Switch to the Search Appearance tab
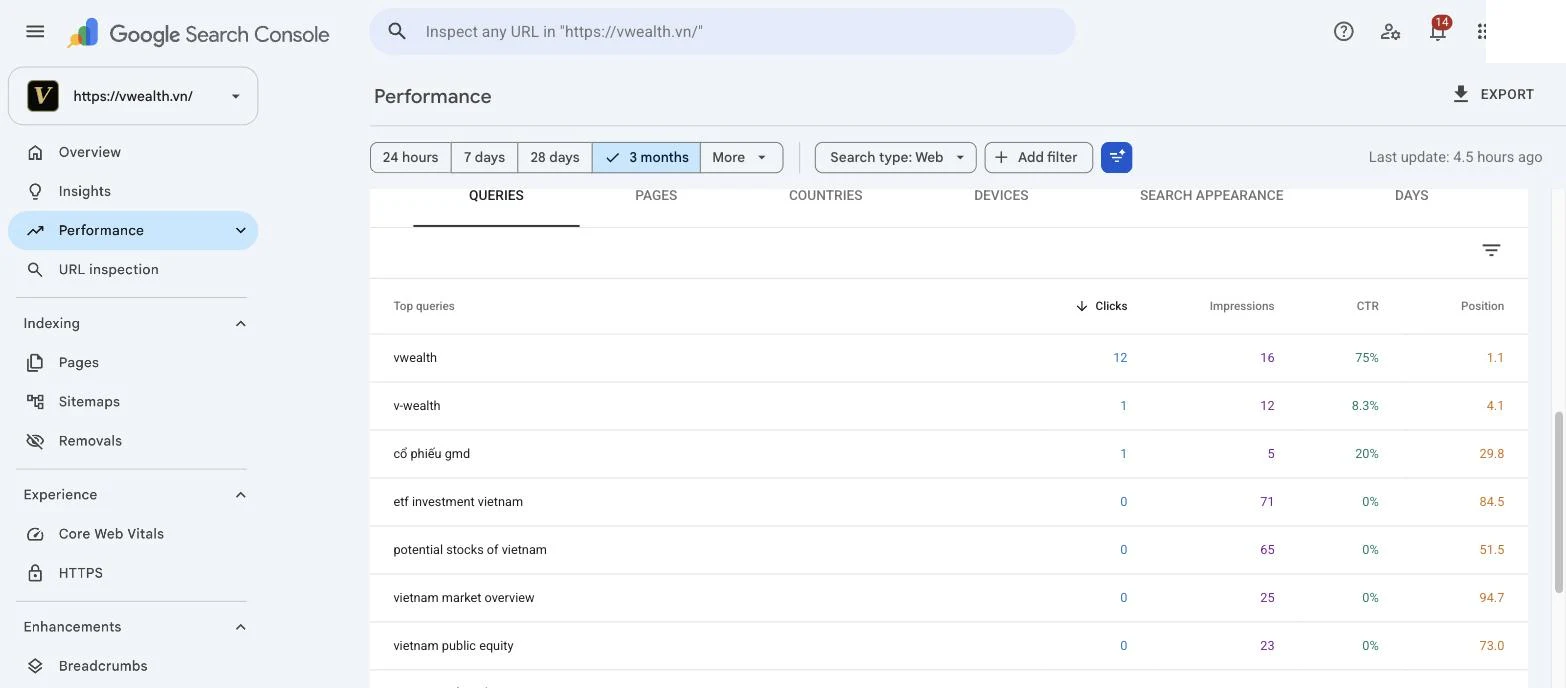 pyautogui.click(x=1211, y=196)
